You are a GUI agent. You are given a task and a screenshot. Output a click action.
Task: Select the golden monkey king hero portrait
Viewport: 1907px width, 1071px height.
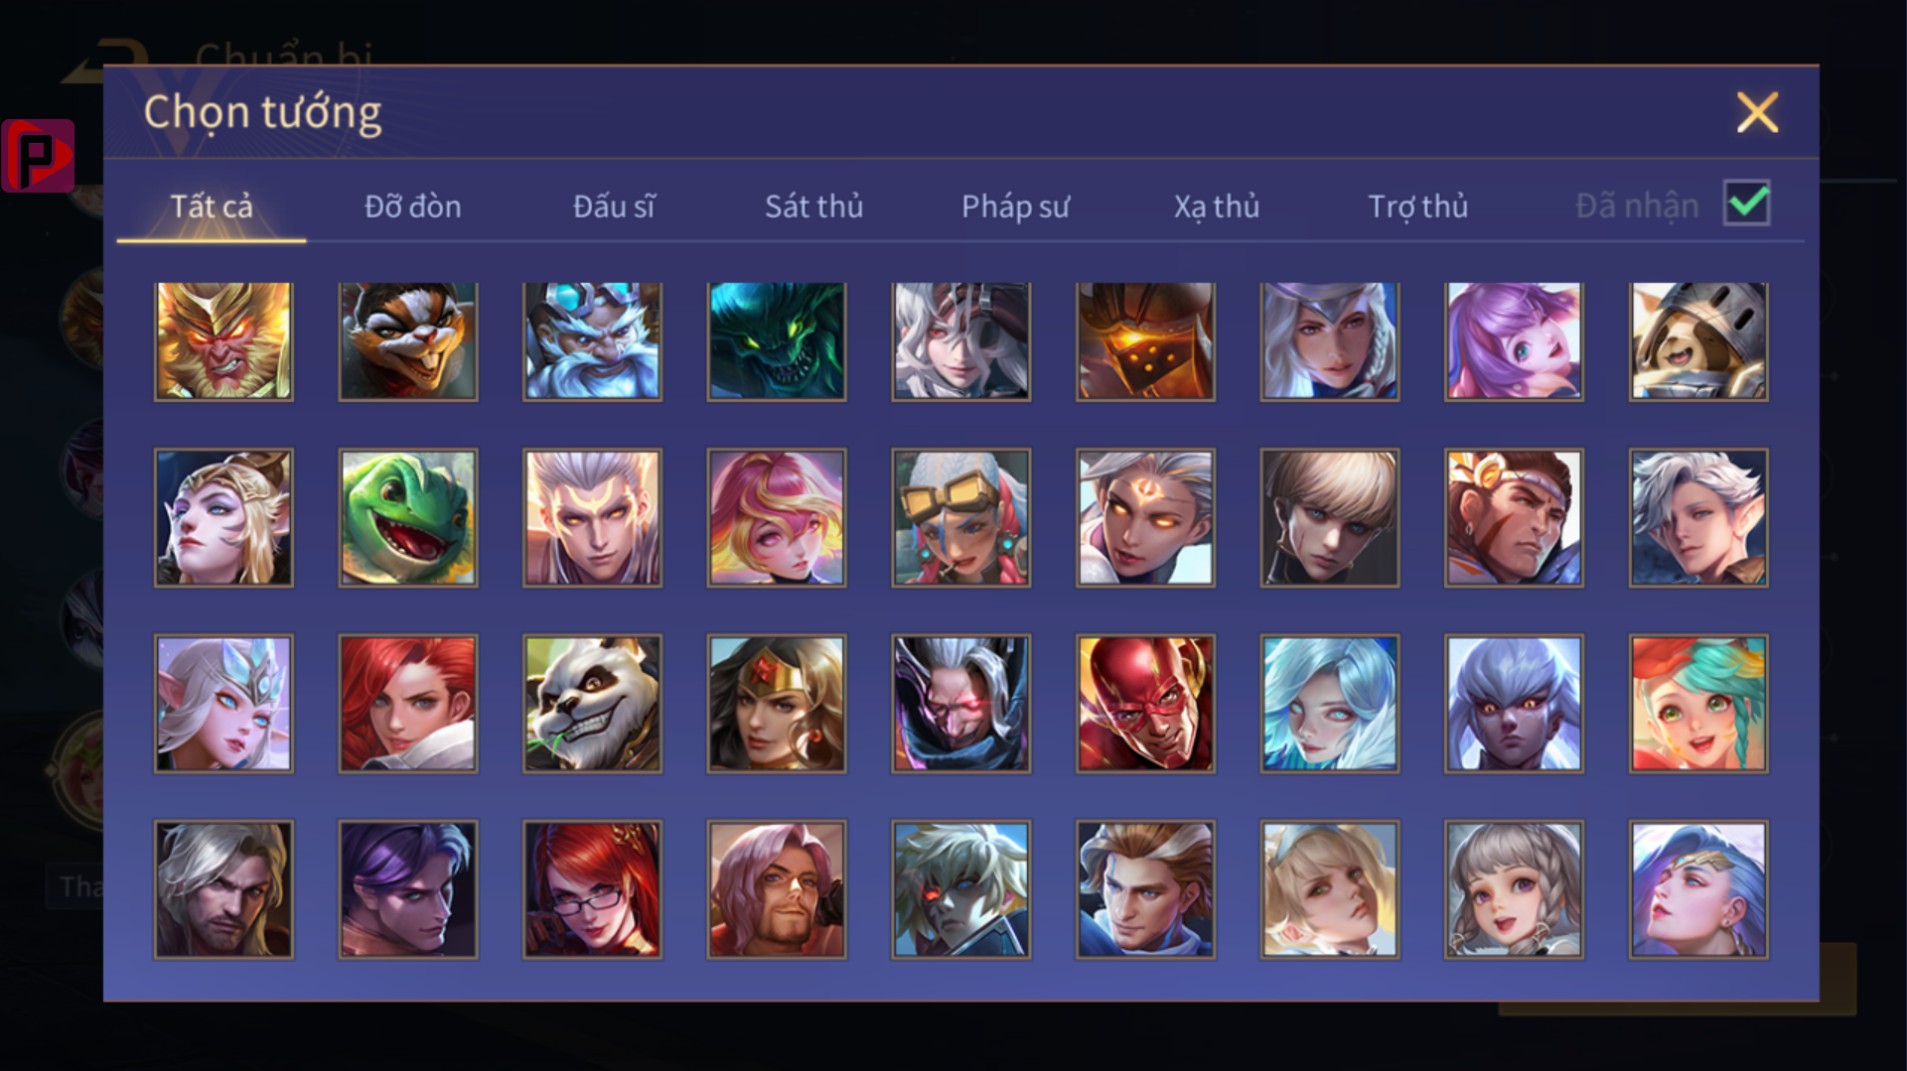(223, 340)
